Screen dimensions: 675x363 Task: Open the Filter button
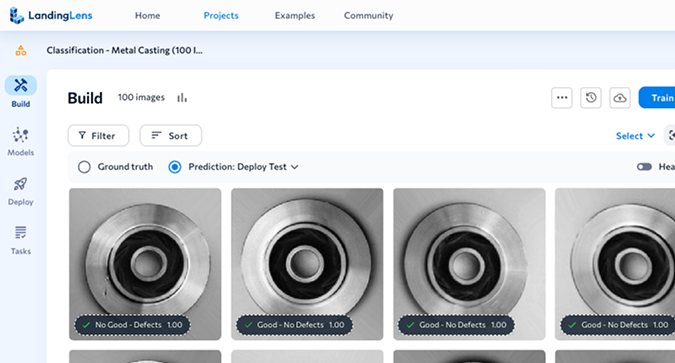coord(98,136)
